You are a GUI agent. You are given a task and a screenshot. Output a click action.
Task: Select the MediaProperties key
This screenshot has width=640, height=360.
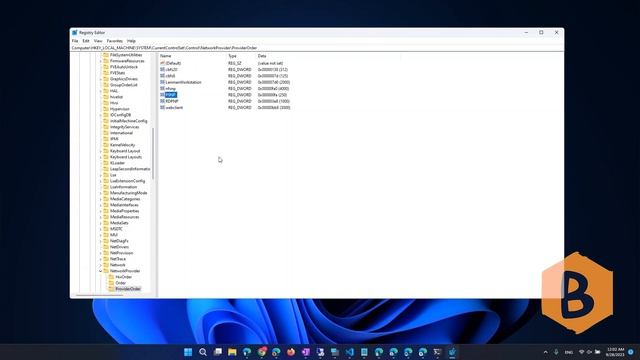[124, 211]
